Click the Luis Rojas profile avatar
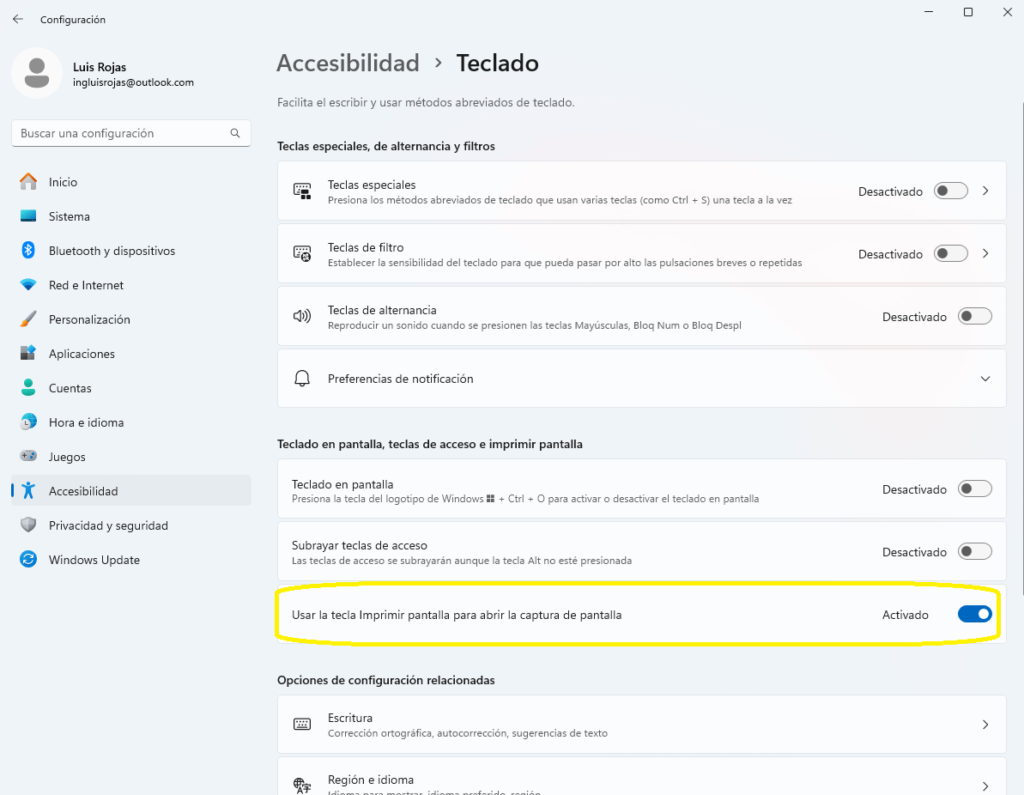Image resolution: width=1024 pixels, height=795 pixels. point(37,74)
